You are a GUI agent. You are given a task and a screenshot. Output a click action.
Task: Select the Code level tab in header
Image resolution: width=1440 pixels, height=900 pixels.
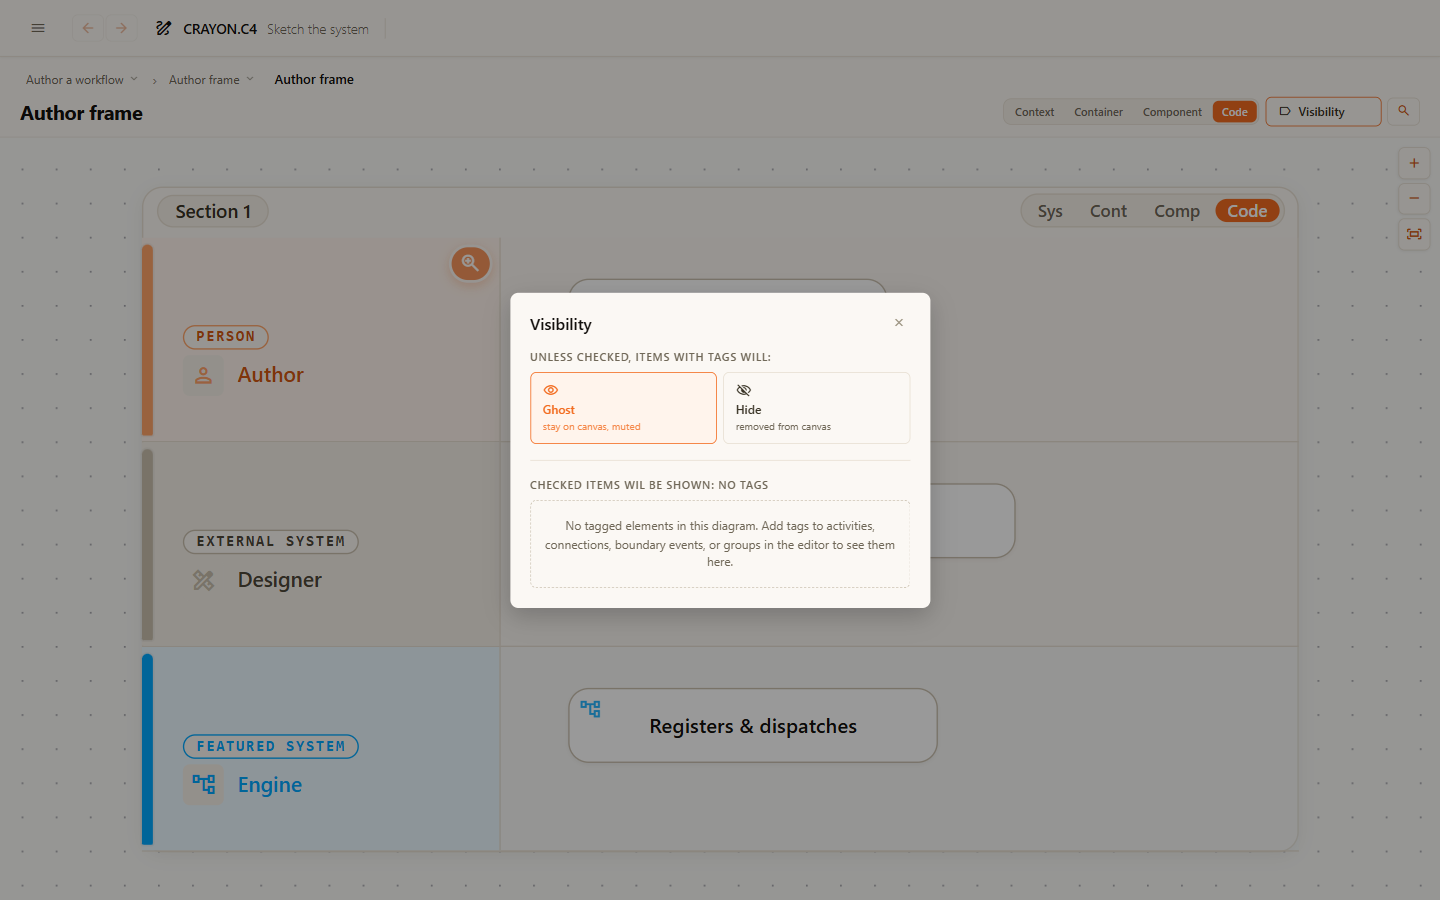pos(1234,112)
